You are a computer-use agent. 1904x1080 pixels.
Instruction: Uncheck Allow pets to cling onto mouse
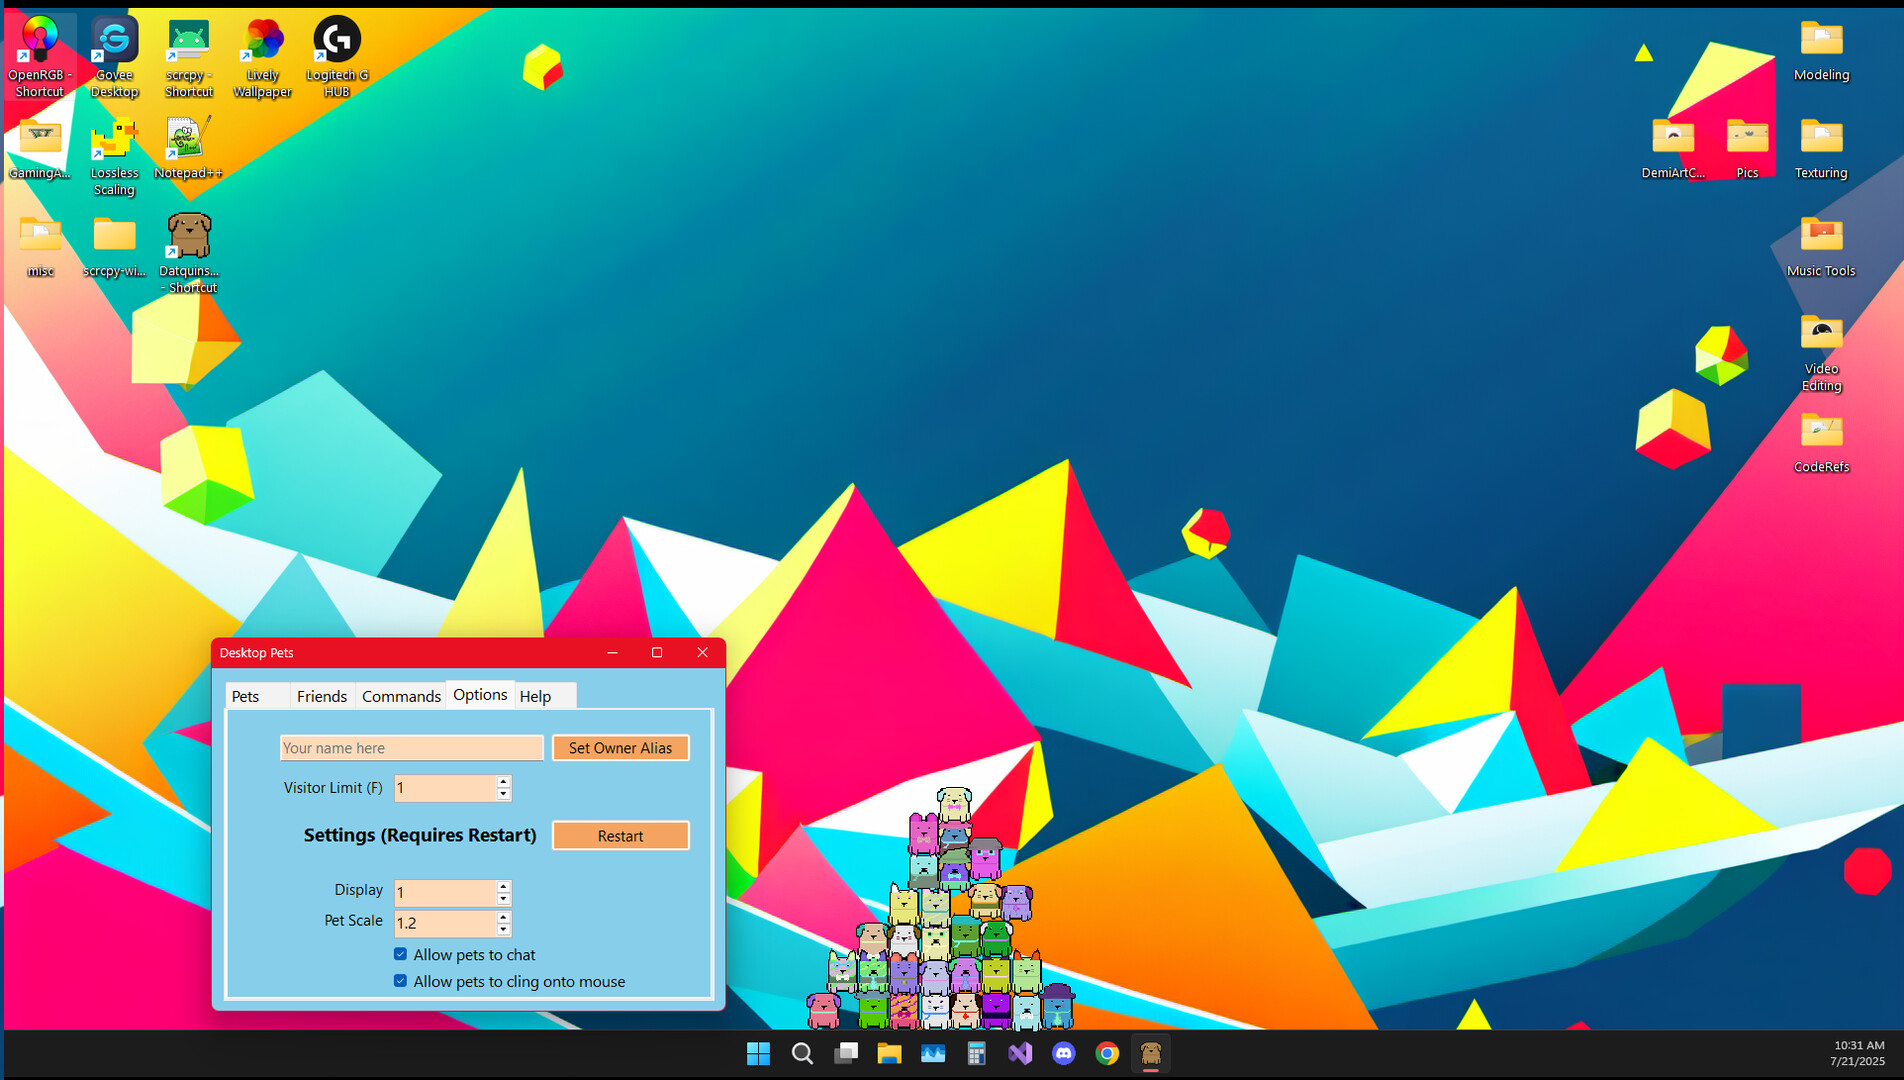pos(400,981)
